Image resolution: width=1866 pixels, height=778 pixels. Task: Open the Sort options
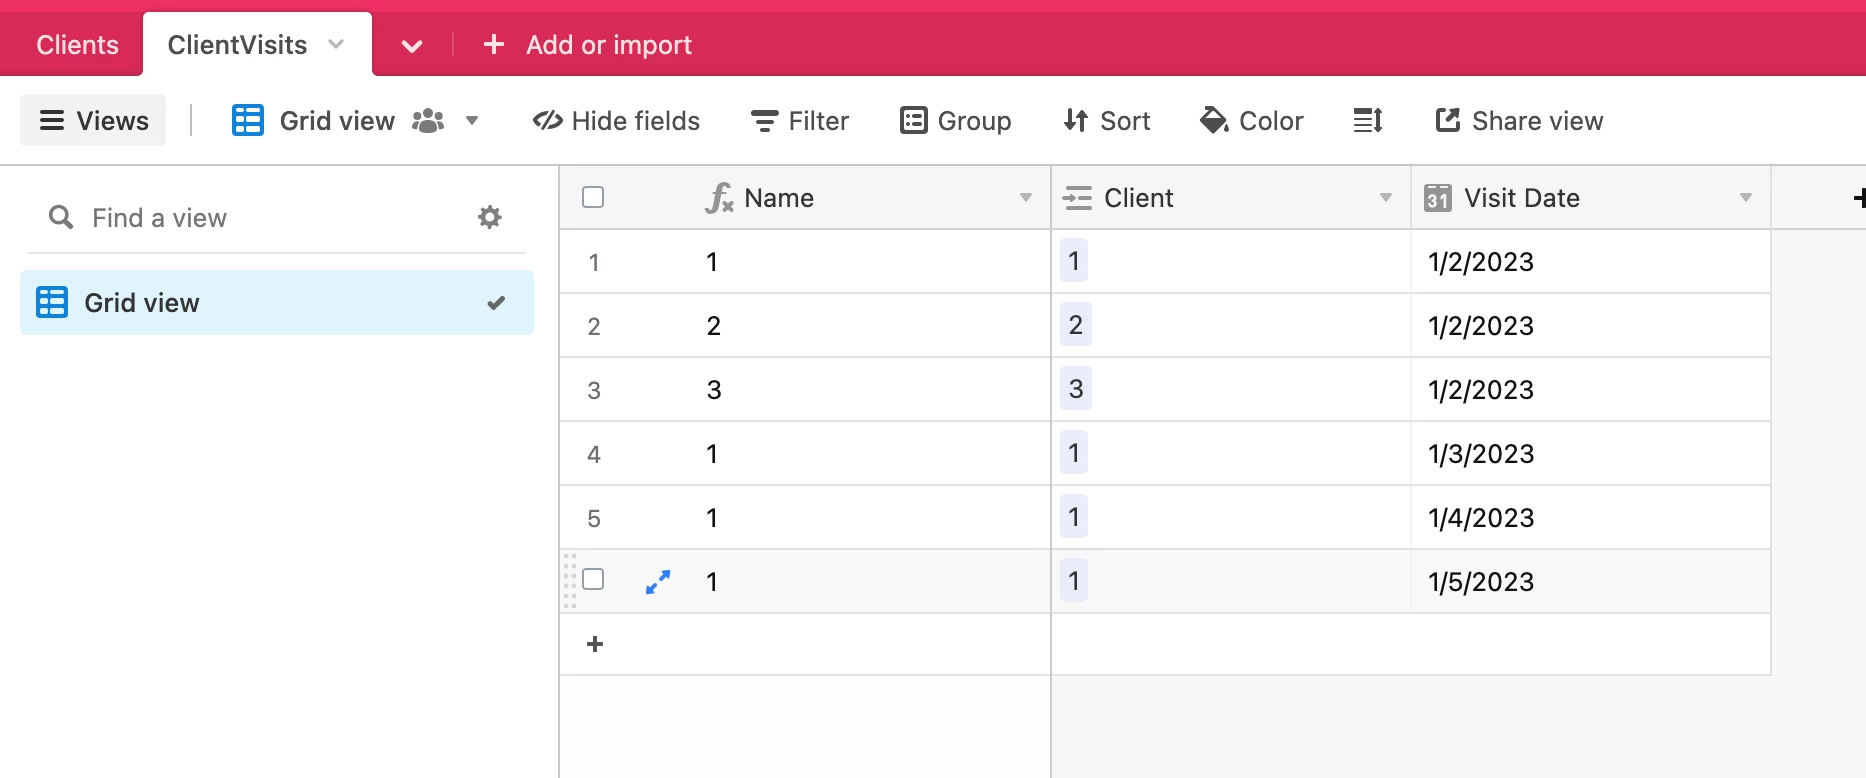coord(1106,121)
